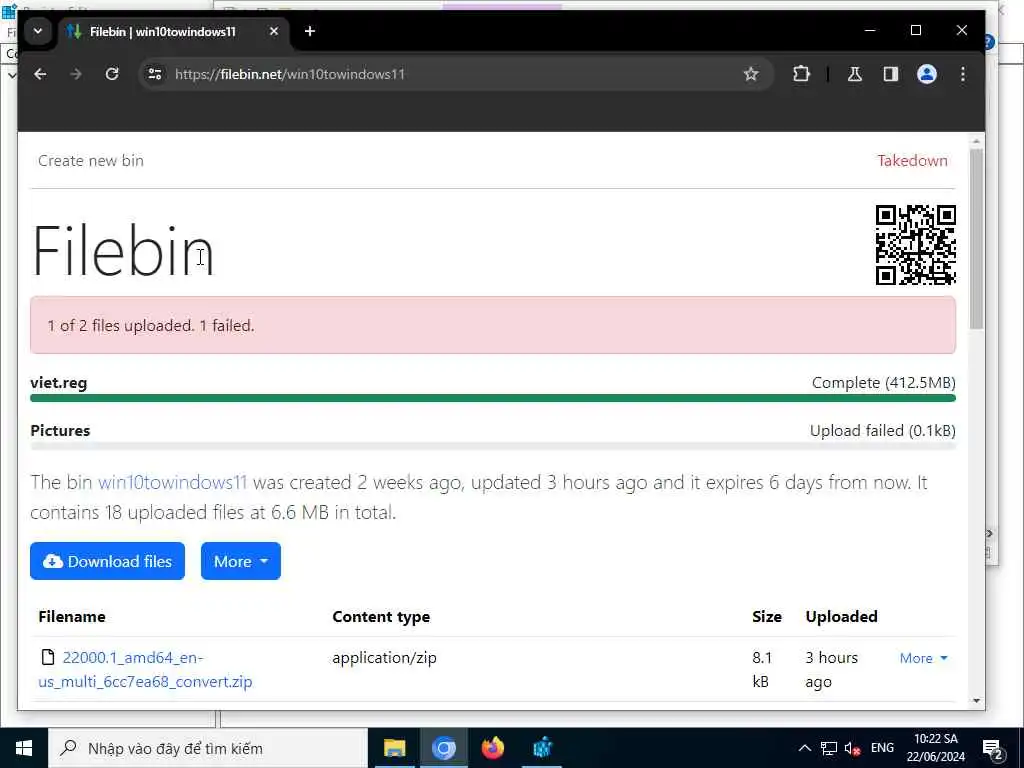Click the Download files button

click(107, 561)
